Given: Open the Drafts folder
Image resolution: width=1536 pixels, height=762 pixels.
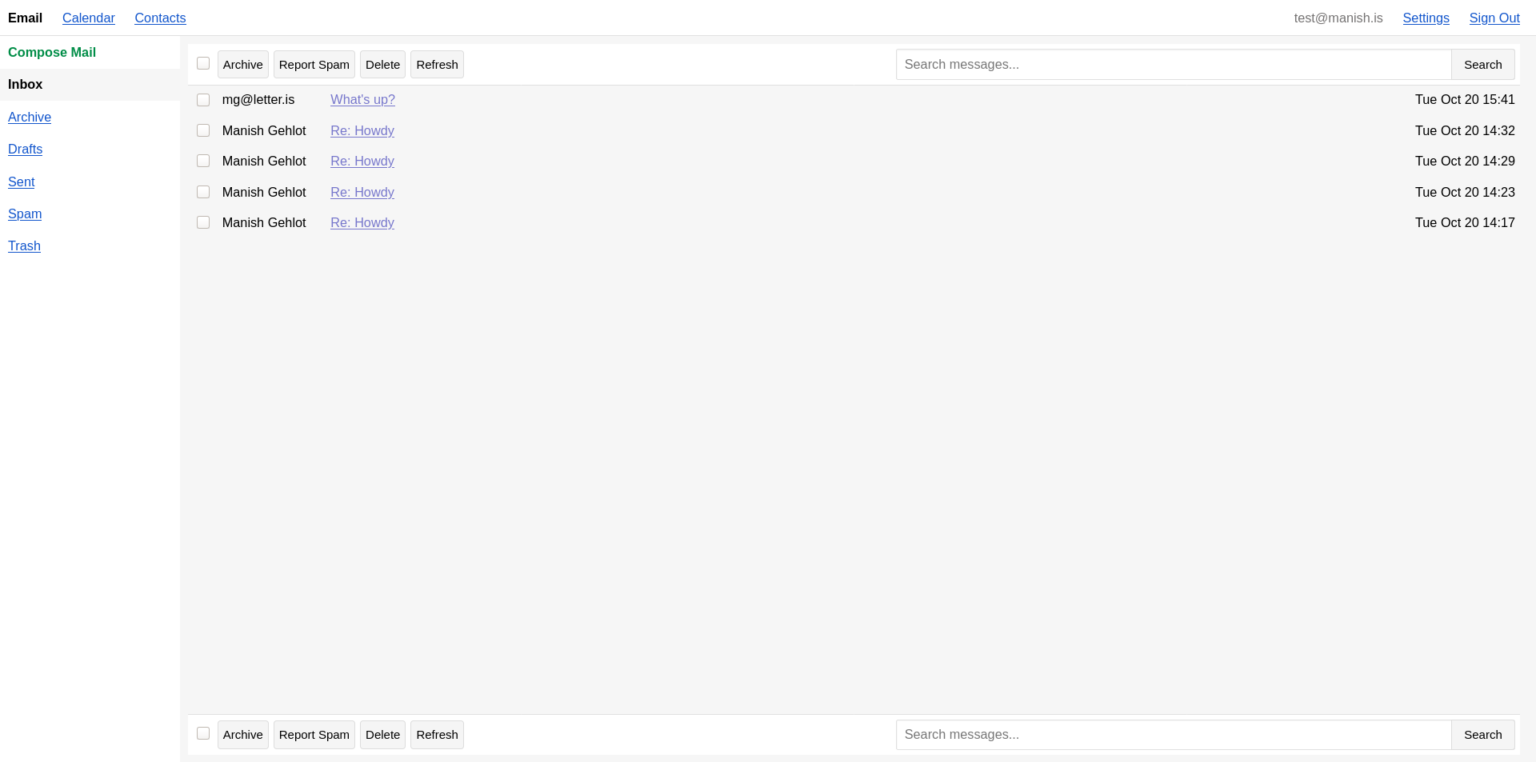Looking at the screenshot, I should click(25, 148).
